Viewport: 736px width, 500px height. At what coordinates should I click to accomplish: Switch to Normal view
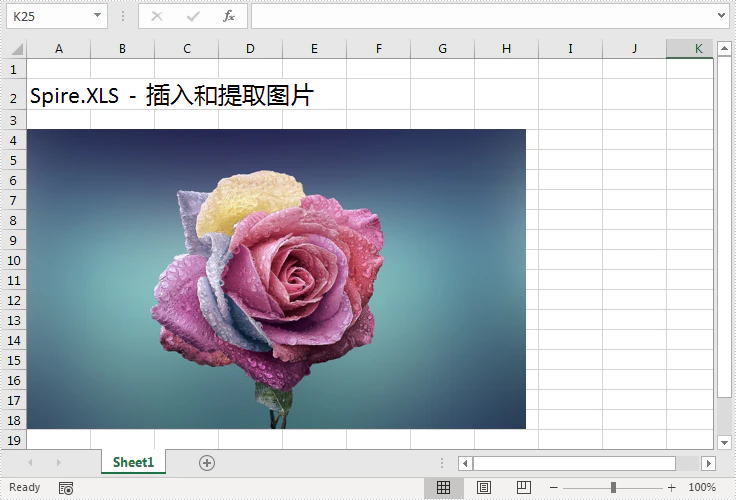pyautogui.click(x=444, y=488)
